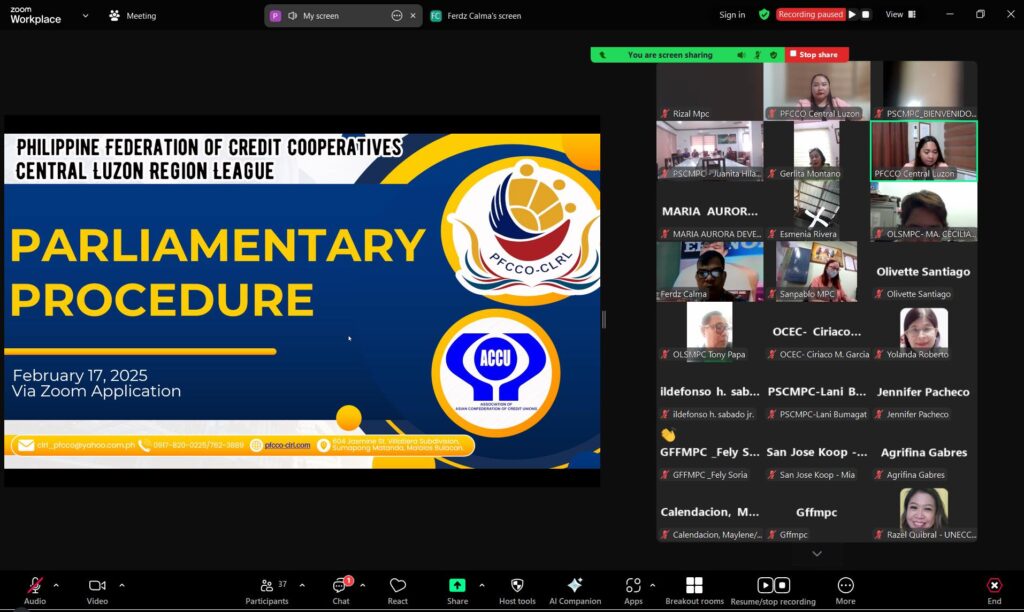
Task: Select OCEC- Ciriaco M. Garcia tile
Action: tap(816, 331)
